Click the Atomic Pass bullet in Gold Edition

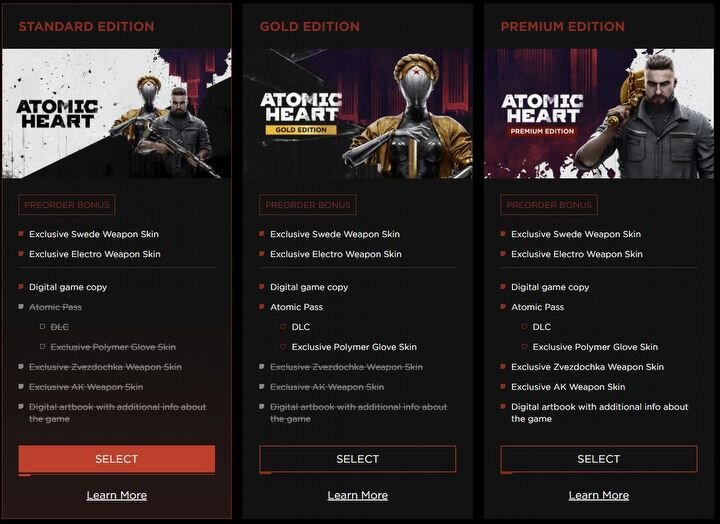pos(297,307)
